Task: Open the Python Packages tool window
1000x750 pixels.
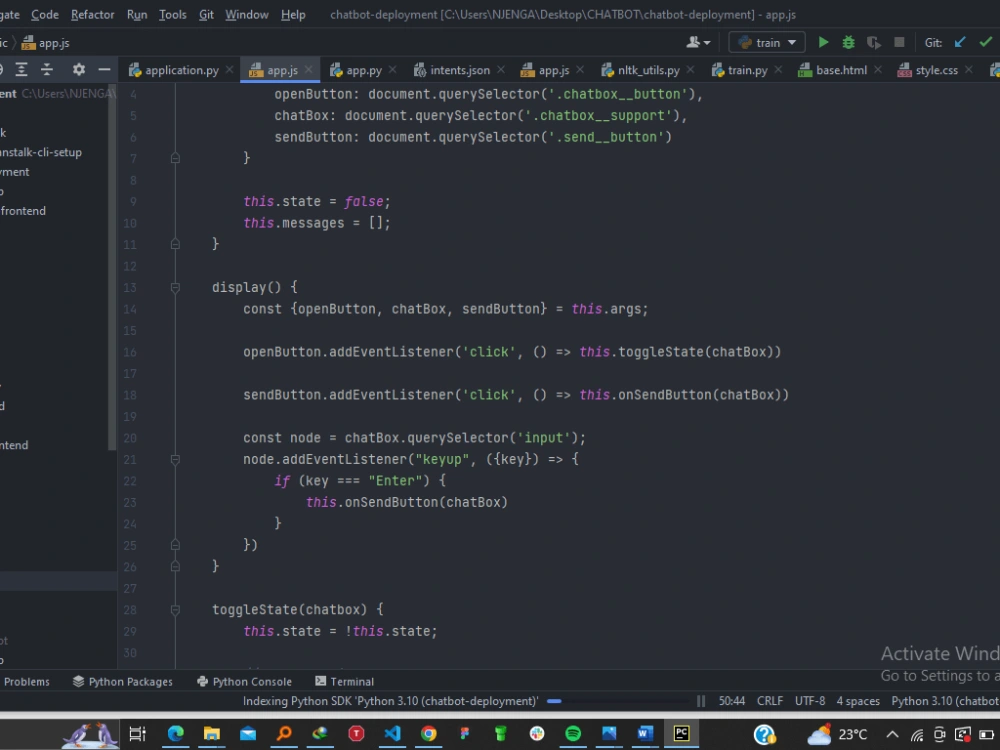Action: click(x=123, y=682)
